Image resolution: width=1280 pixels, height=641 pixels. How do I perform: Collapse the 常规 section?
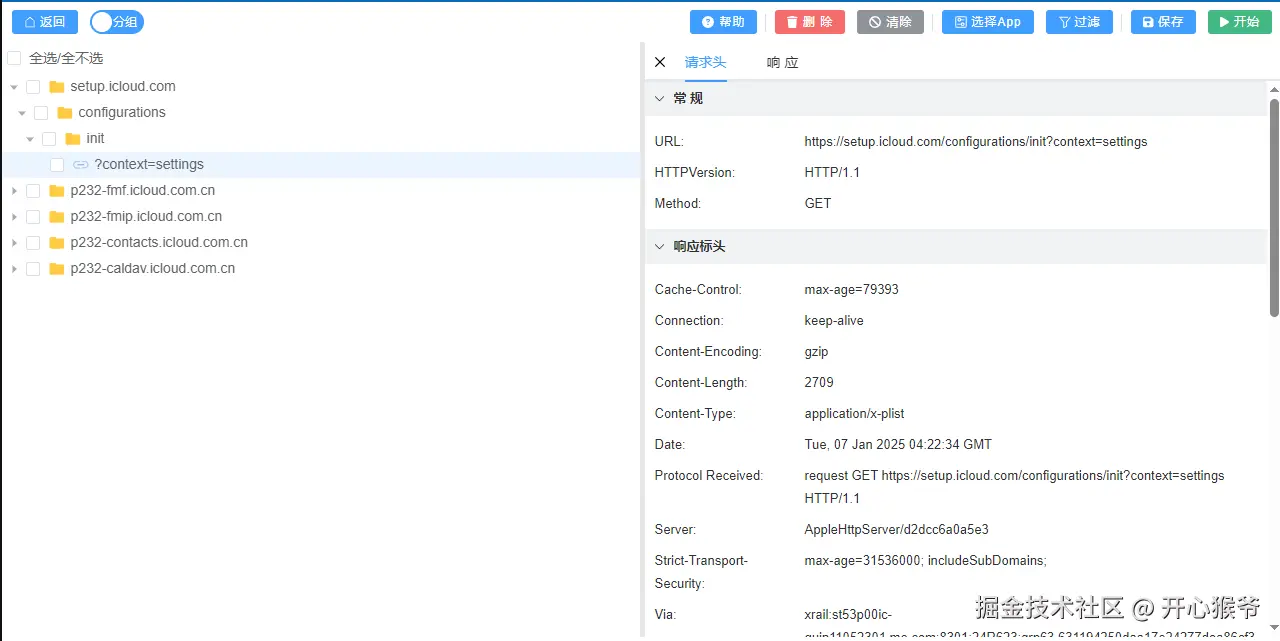click(x=659, y=97)
